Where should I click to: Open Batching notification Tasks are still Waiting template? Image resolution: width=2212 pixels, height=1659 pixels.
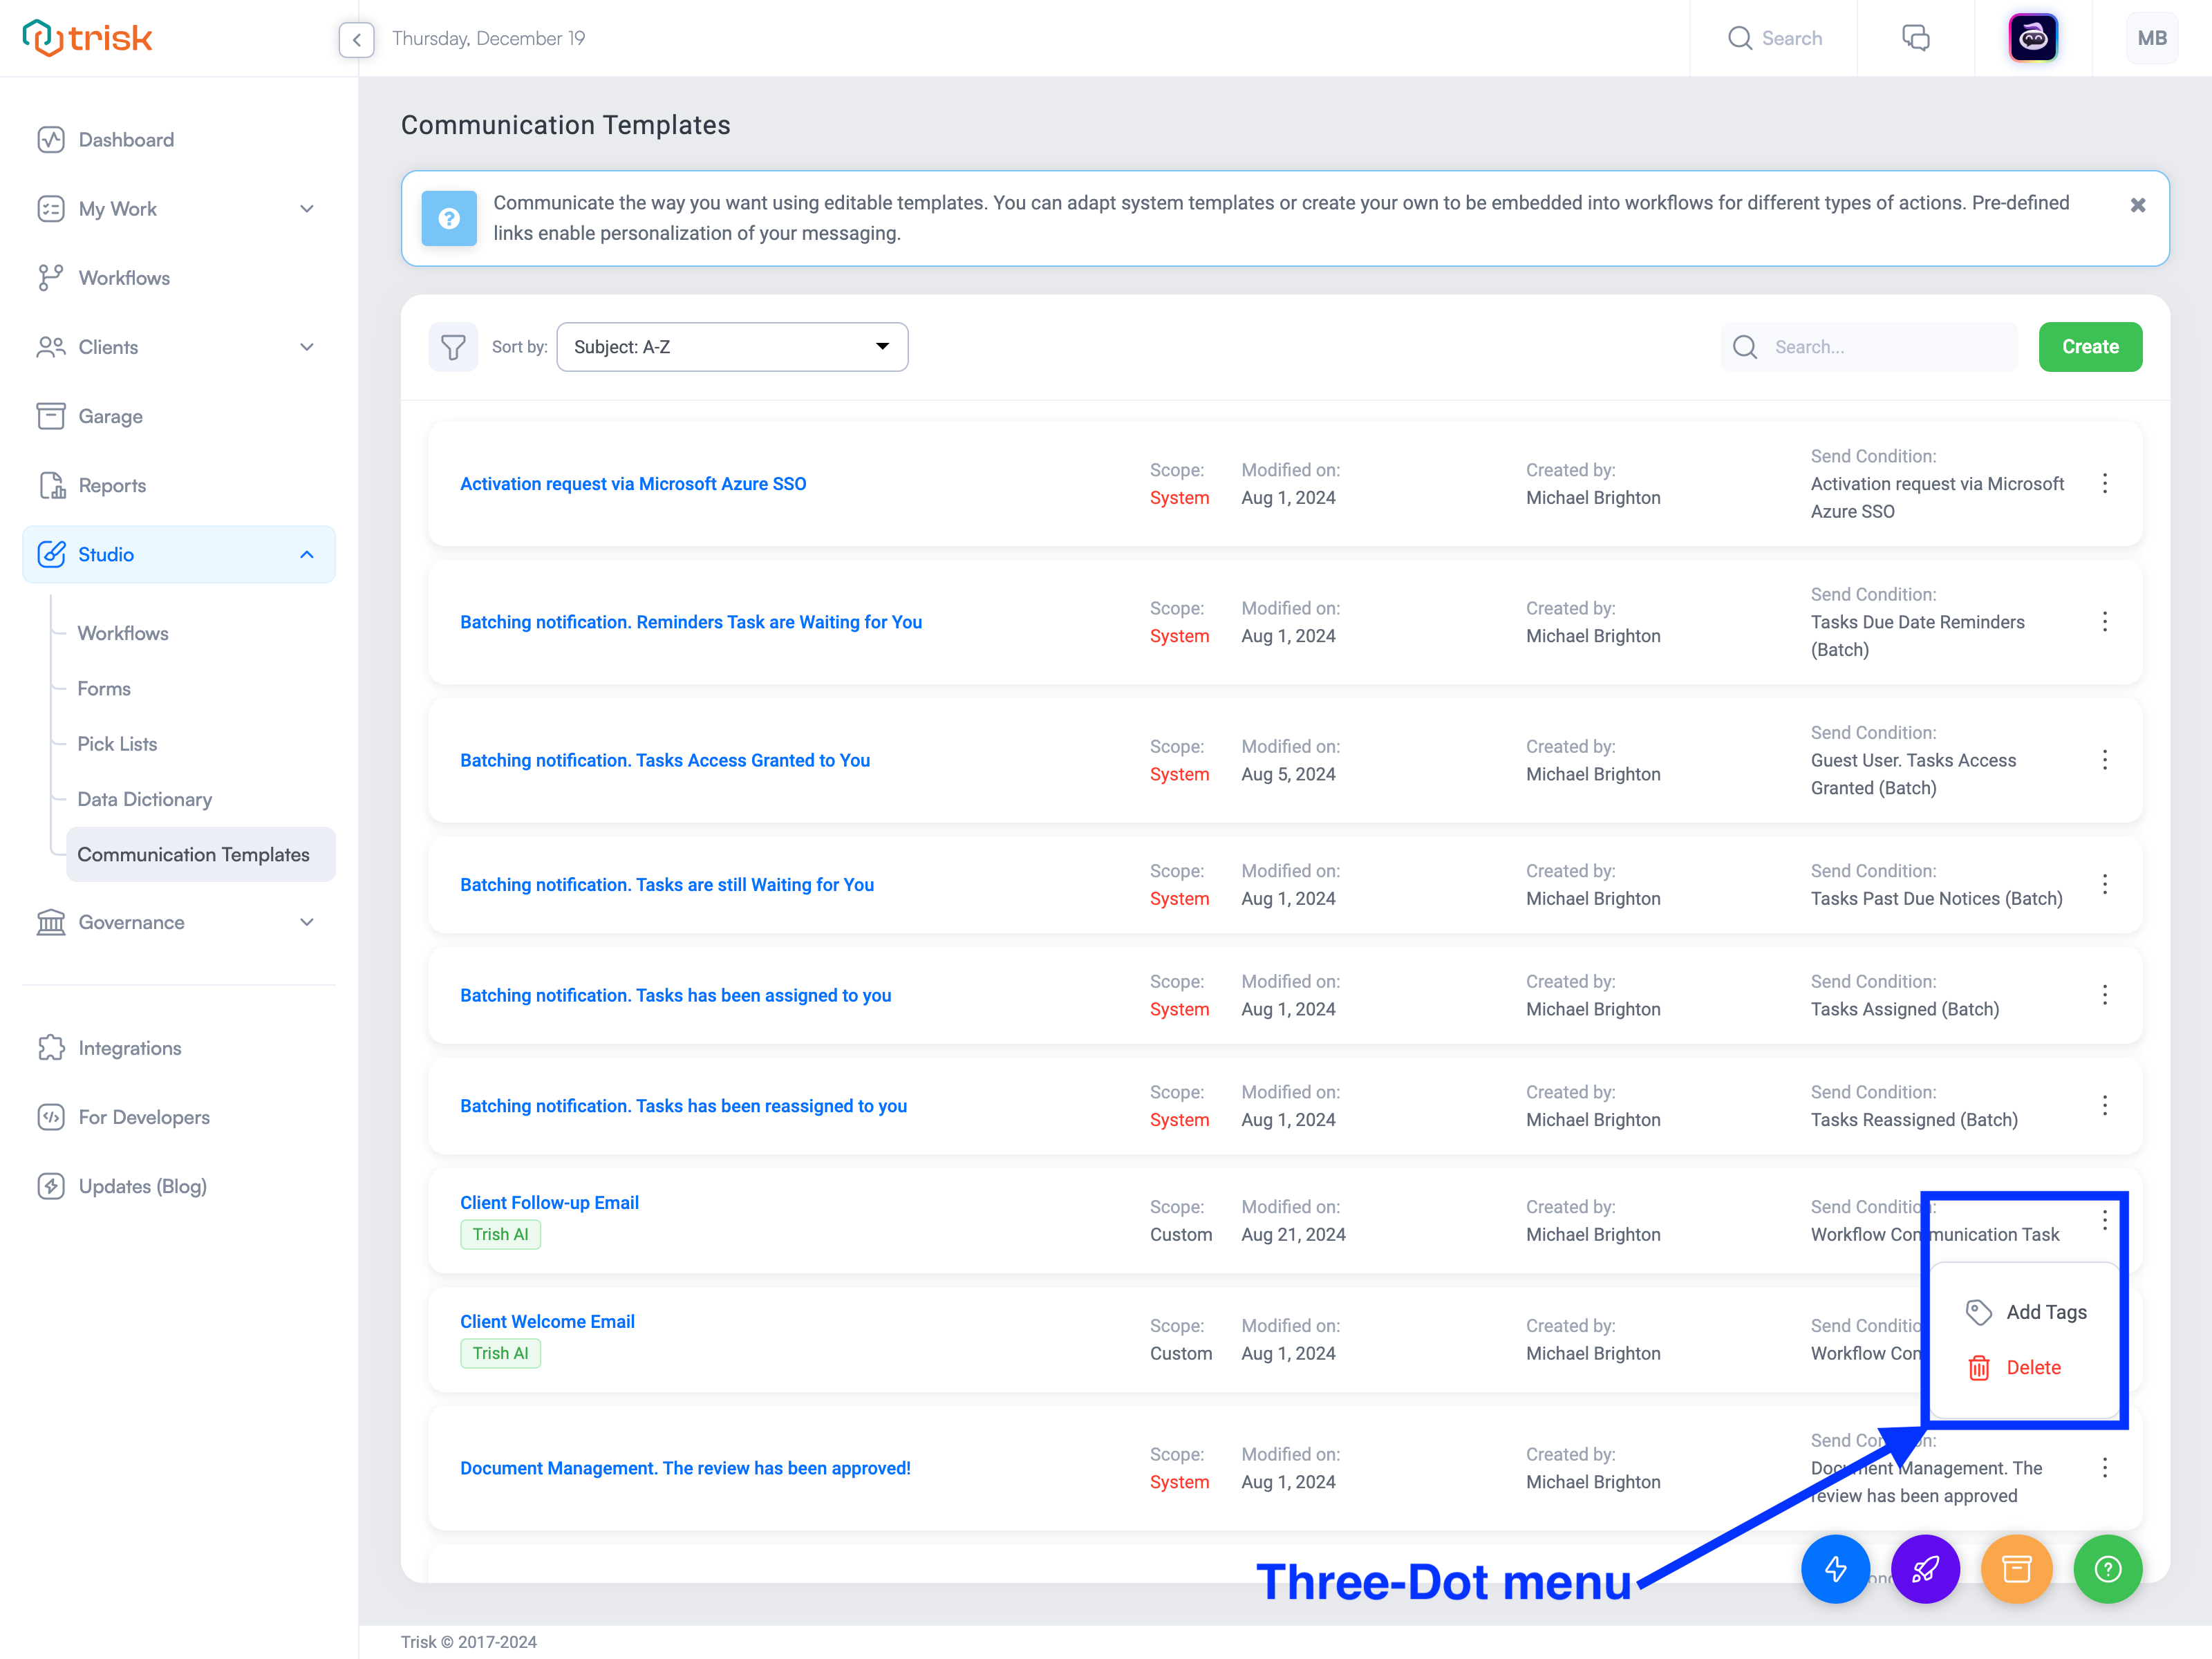tap(667, 885)
